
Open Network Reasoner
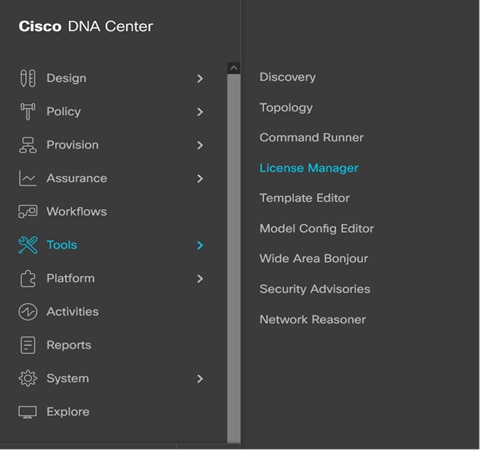click(x=313, y=319)
